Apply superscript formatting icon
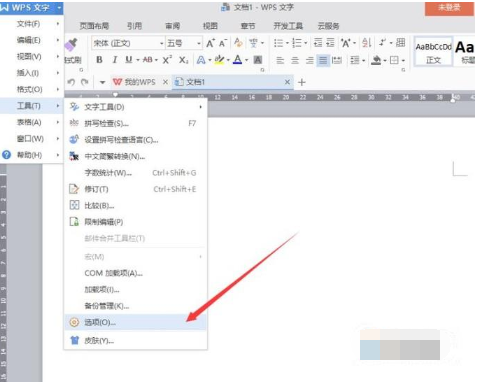The height and width of the screenshot is (382, 478). [167, 60]
